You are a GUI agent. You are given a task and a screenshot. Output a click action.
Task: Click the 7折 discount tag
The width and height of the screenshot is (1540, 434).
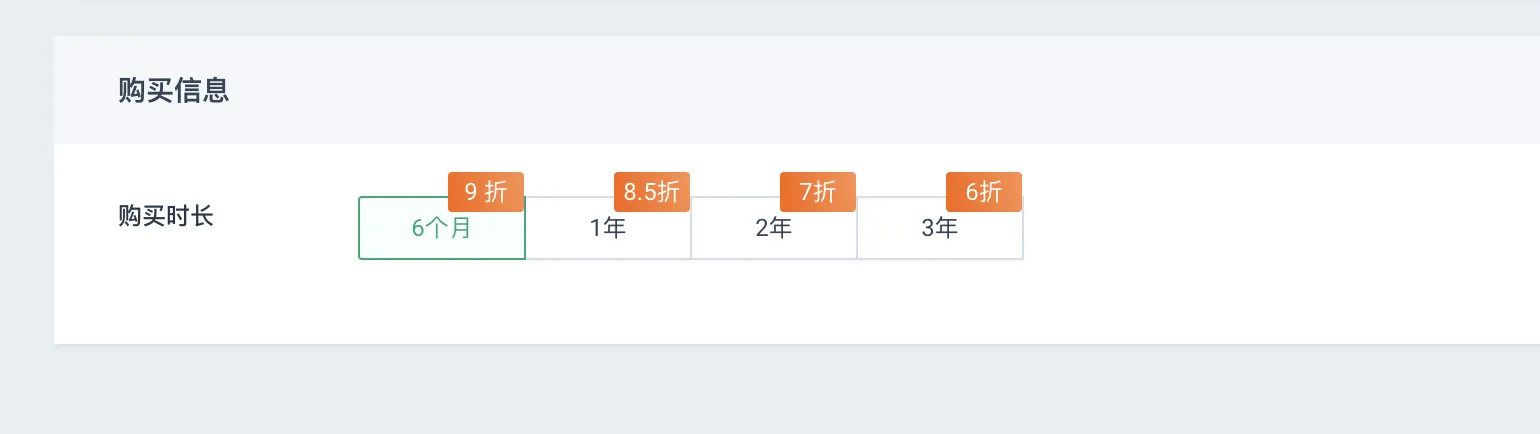(x=818, y=192)
